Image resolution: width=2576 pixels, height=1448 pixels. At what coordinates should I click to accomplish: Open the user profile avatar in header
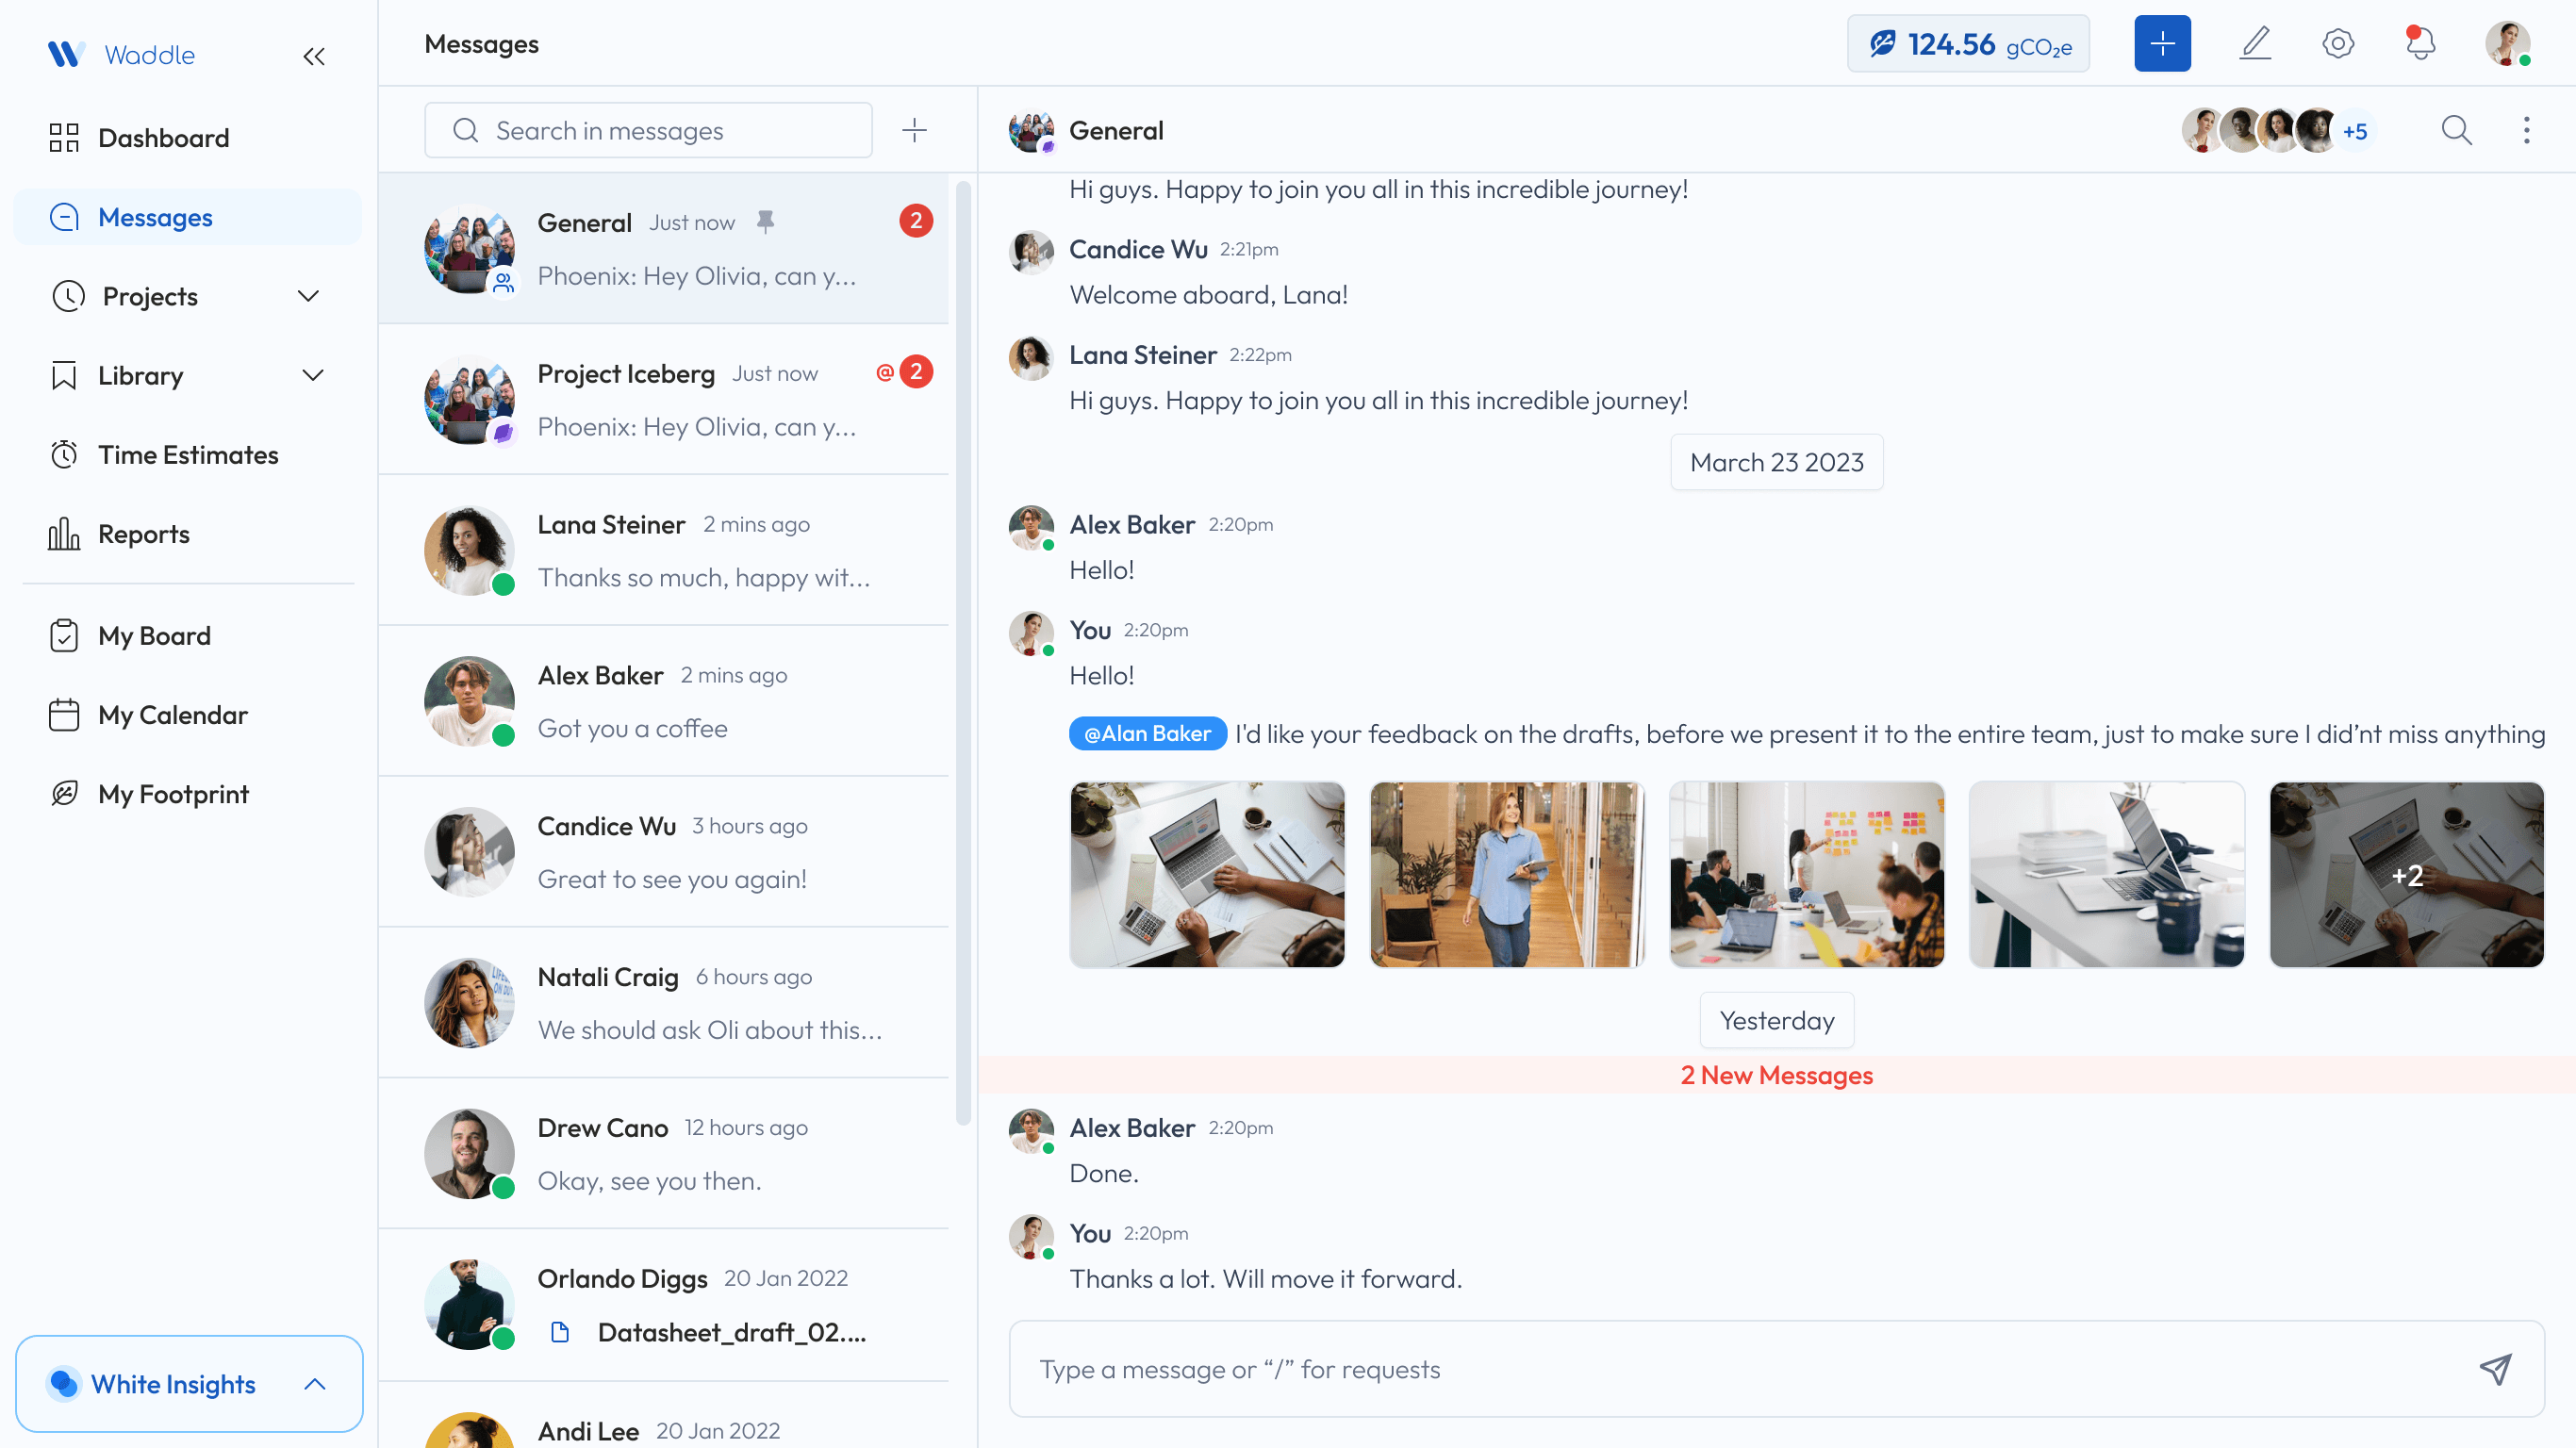(x=2508, y=44)
